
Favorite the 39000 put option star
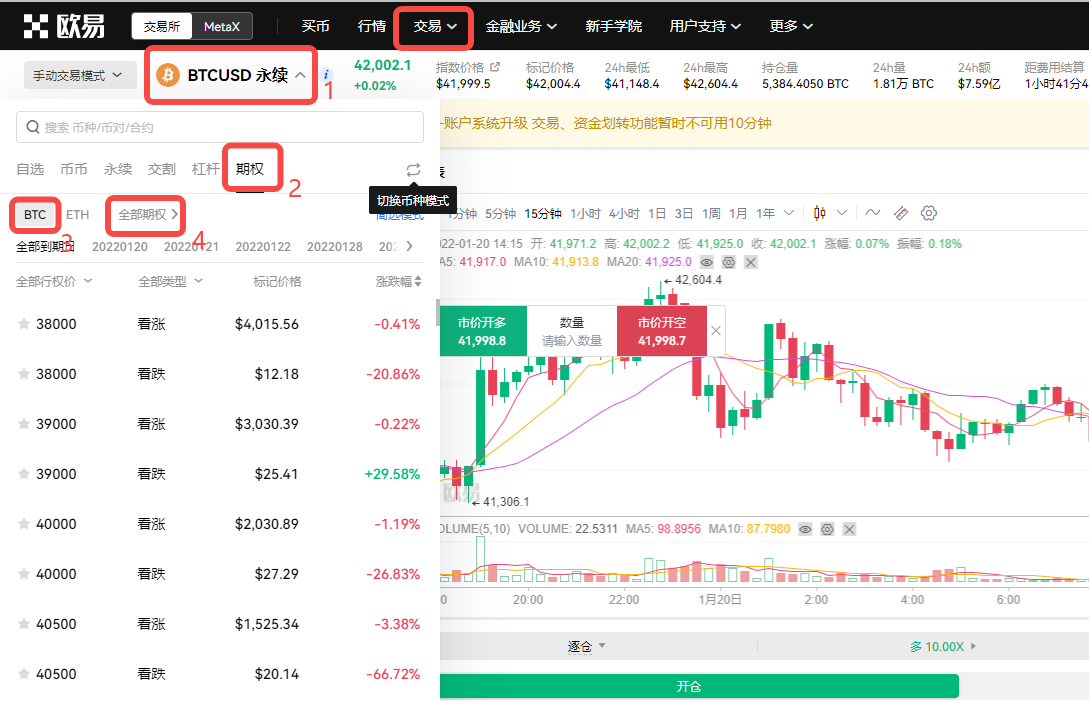point(24,474)
